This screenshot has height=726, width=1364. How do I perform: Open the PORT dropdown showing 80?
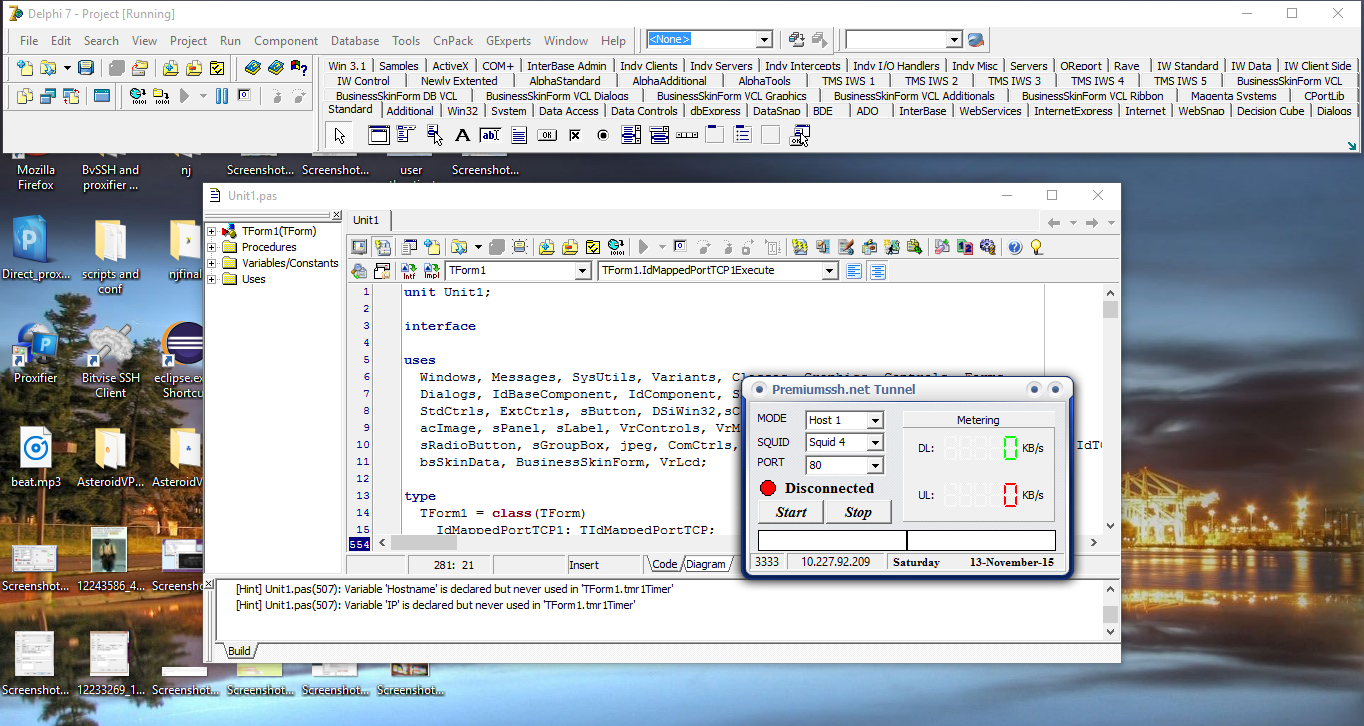click(x=875, y=465)
